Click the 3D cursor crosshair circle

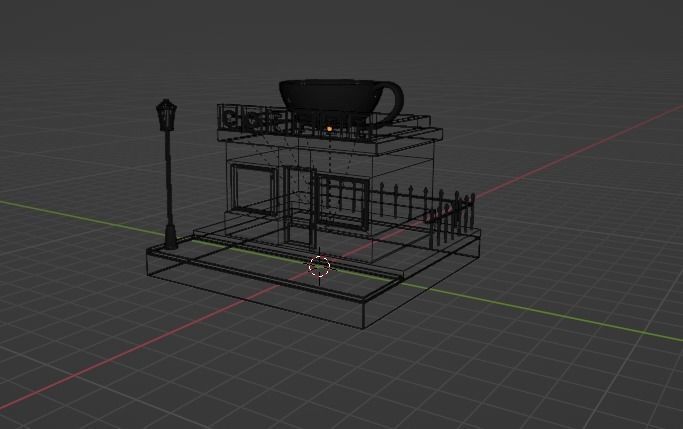(319, 266)
